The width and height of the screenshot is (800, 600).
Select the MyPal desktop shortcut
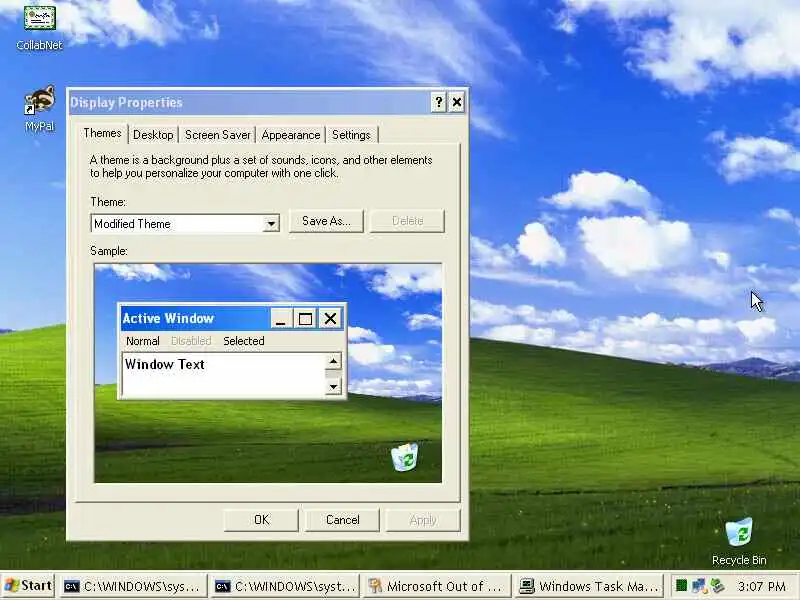click(x=39, y=108)
